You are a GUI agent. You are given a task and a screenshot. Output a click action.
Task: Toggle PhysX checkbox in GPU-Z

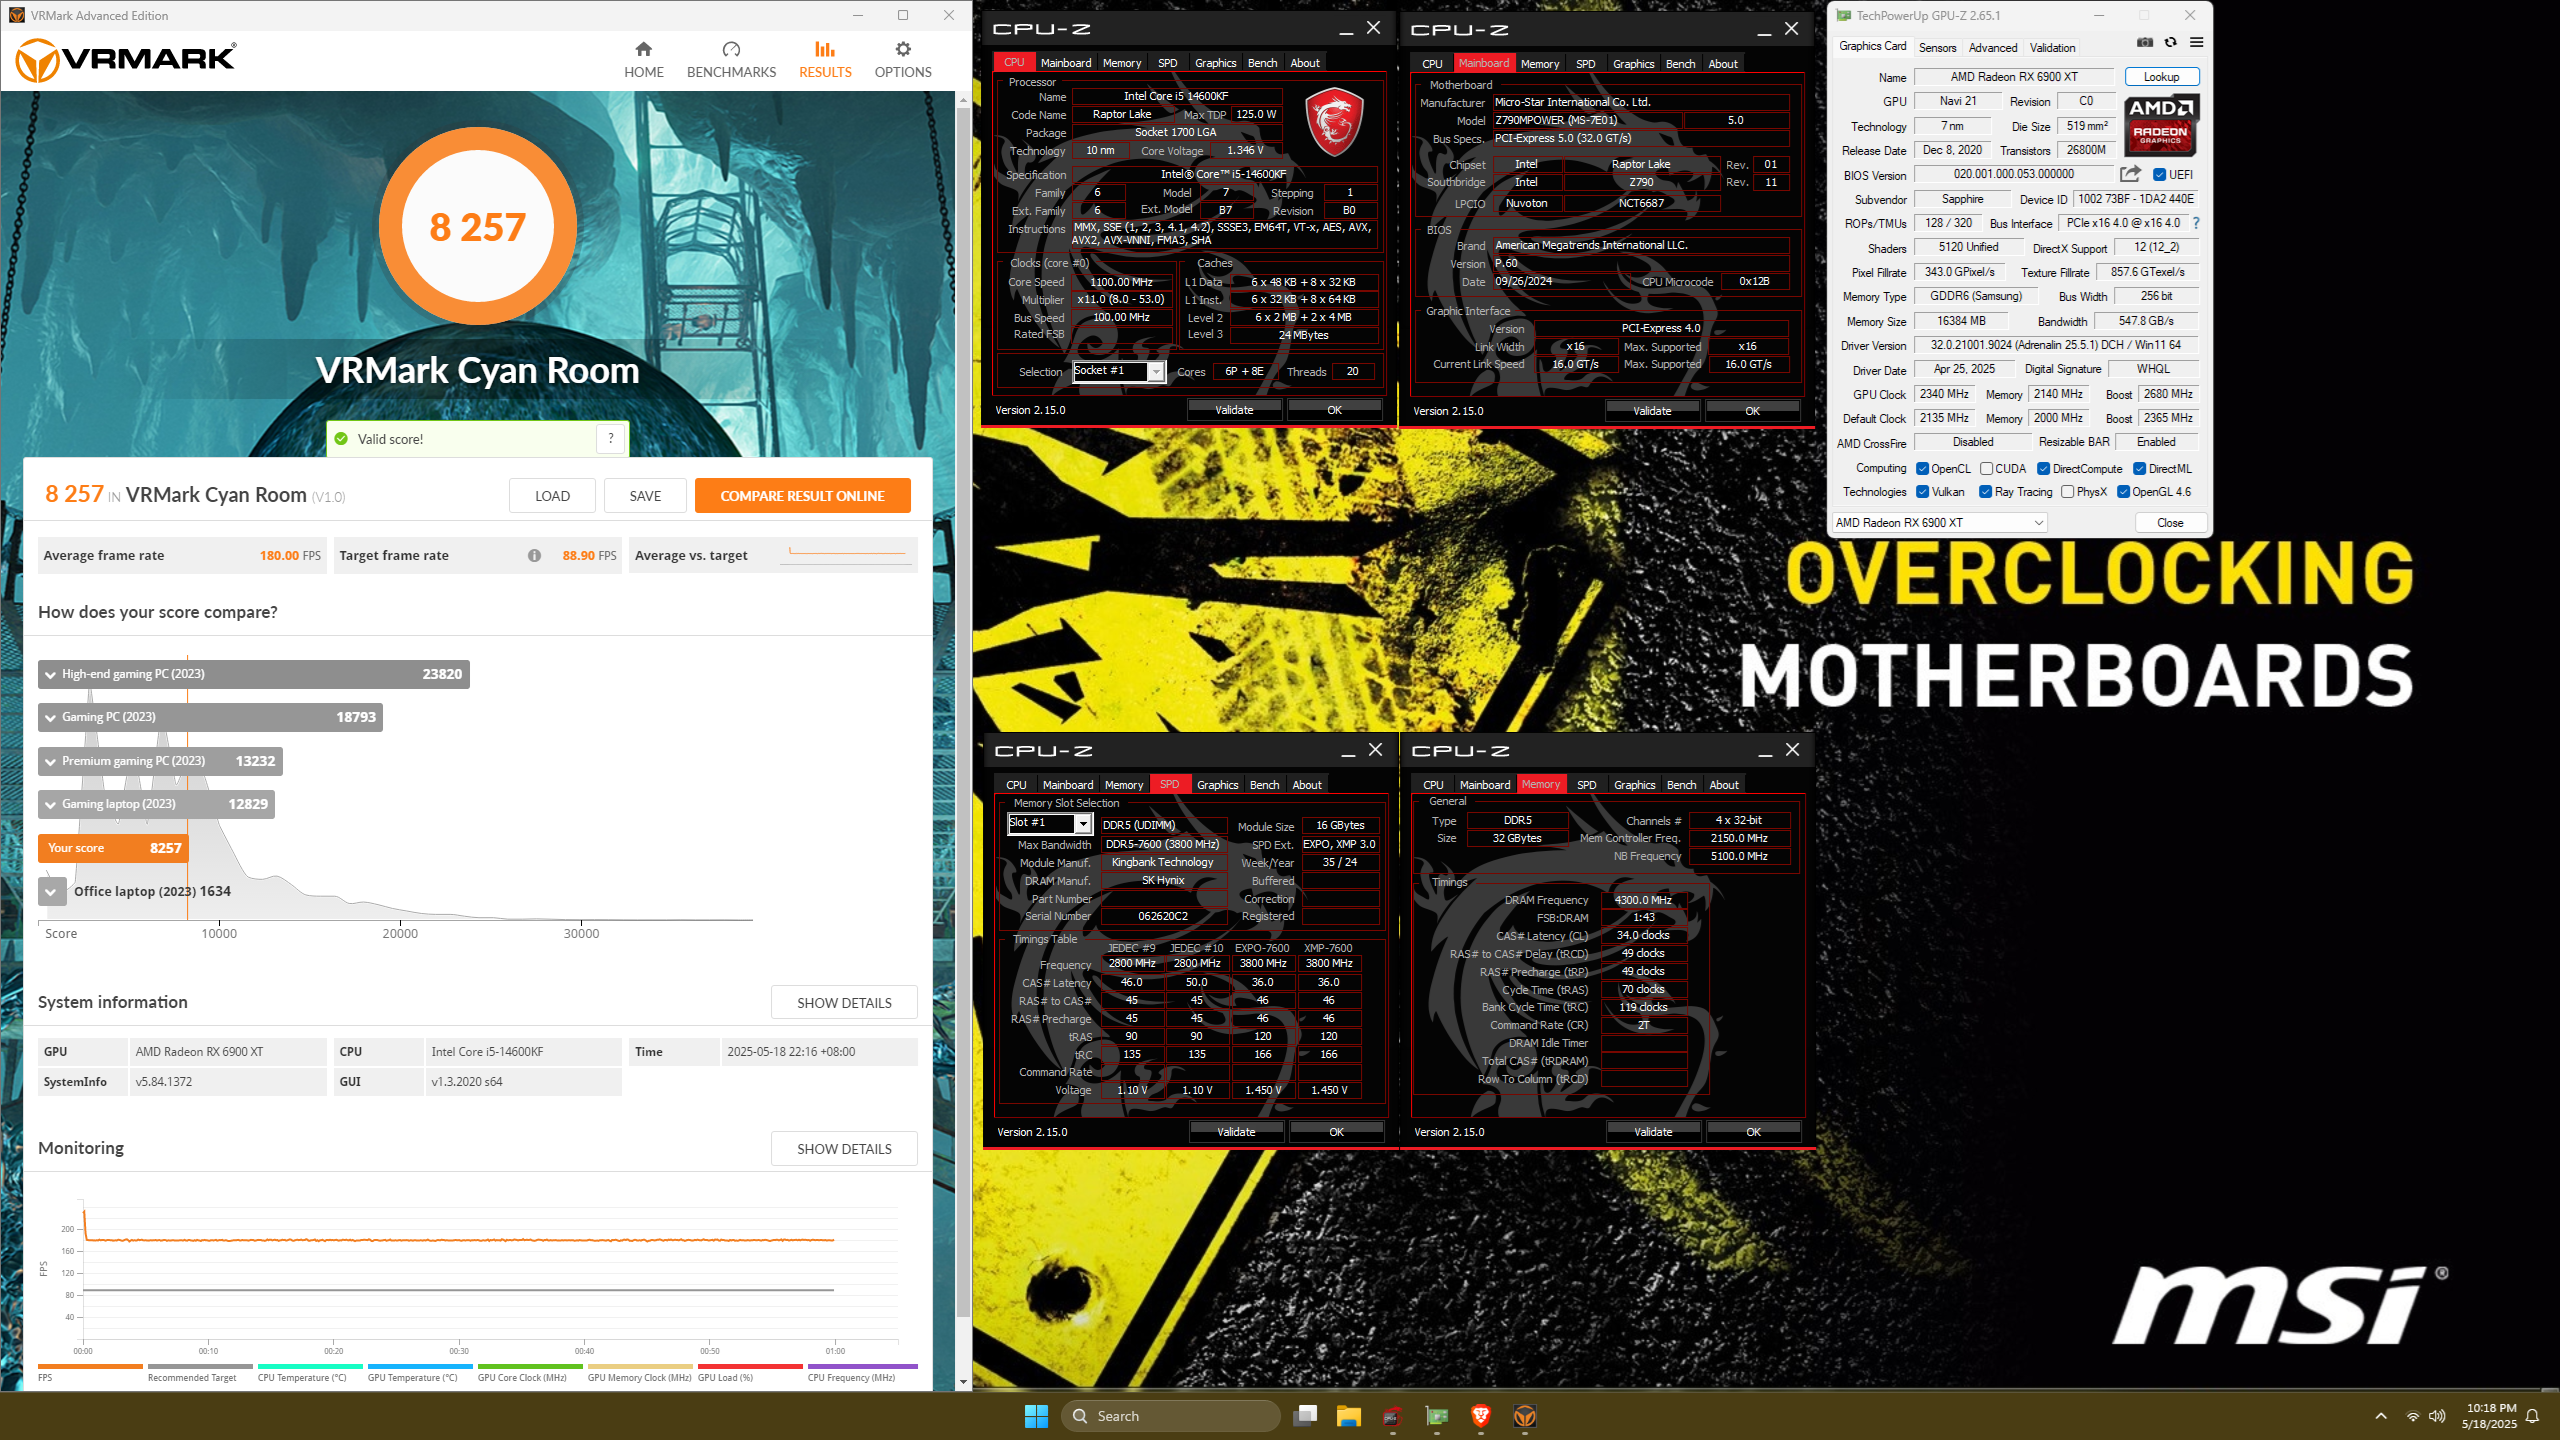click(2067, 492)
